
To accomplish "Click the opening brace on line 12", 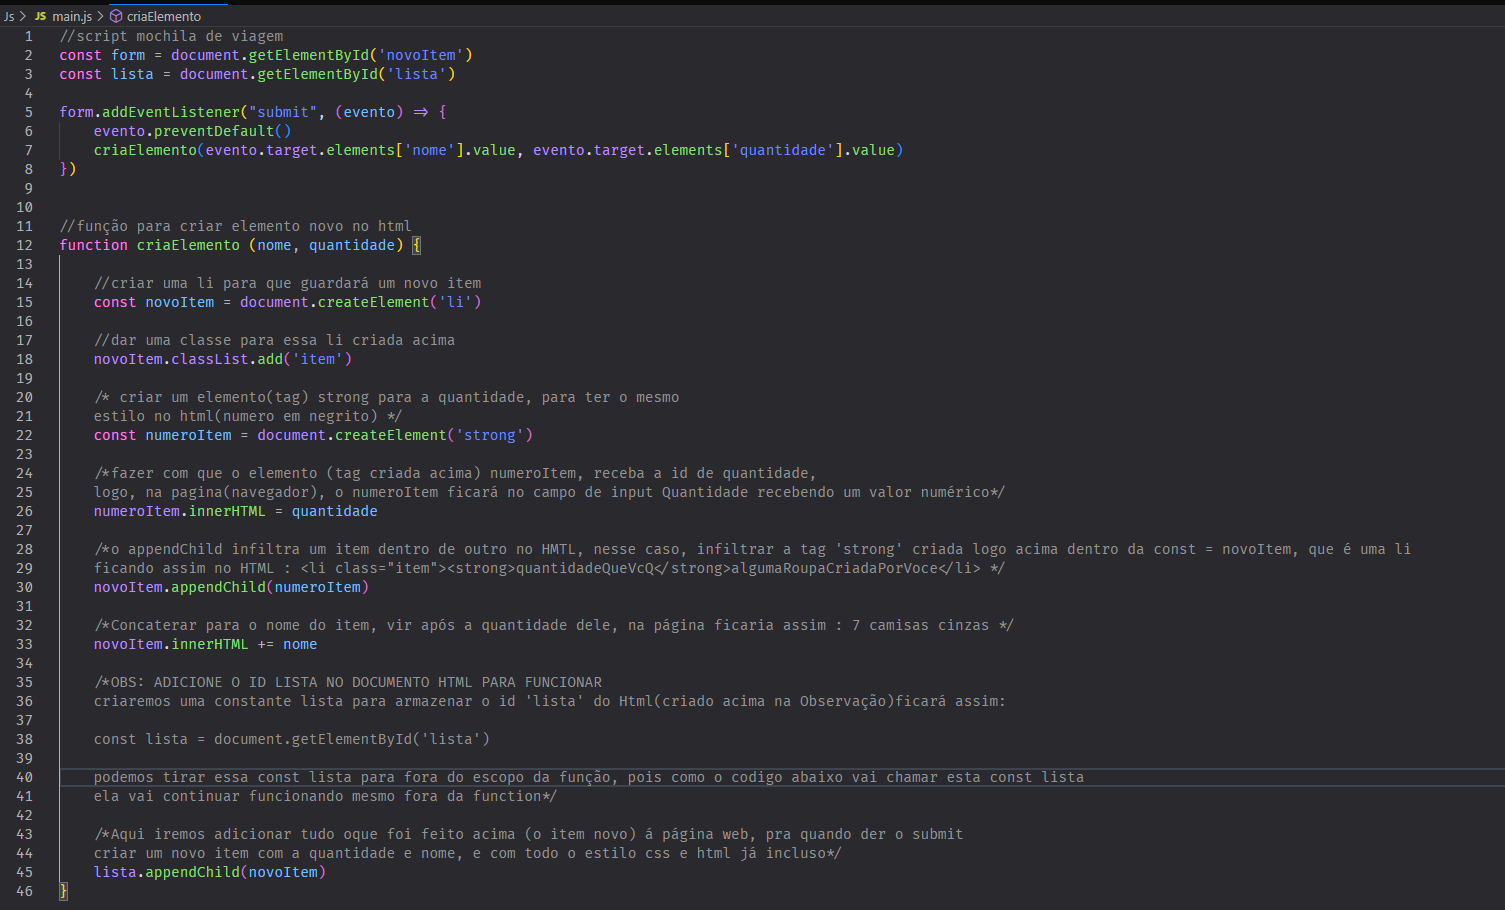I will pos(417,245).
